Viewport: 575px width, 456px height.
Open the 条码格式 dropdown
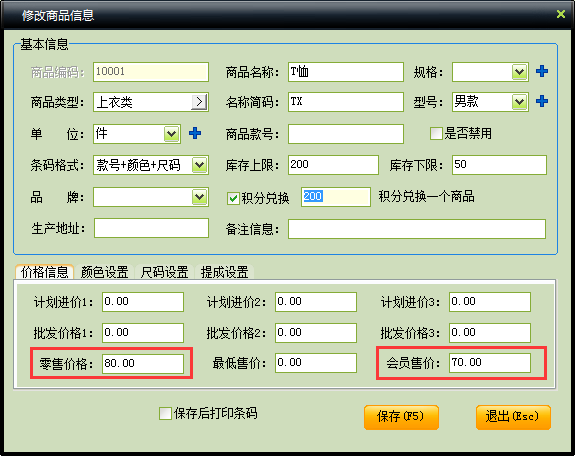point(199,165)
